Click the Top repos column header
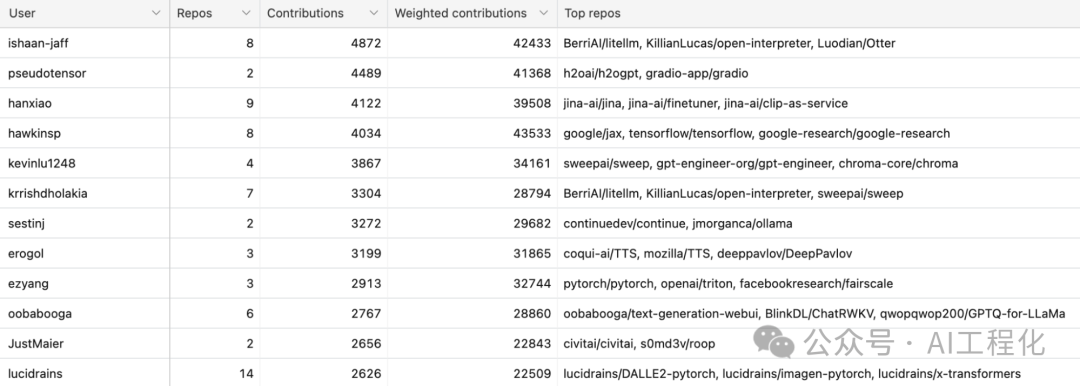 point(818,13)
